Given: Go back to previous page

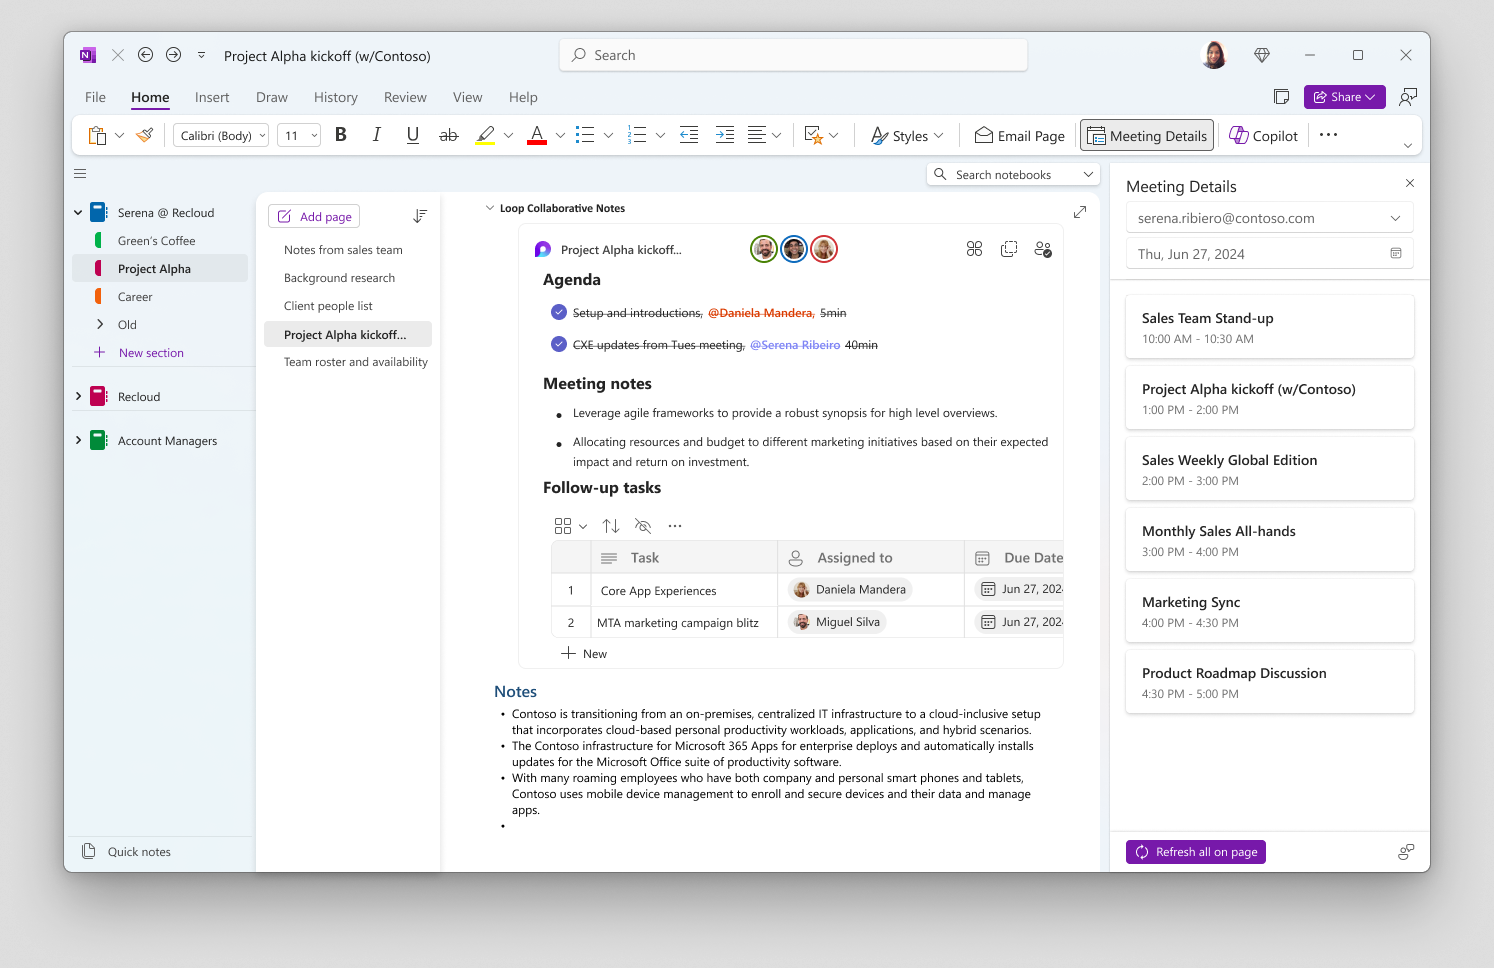Looking at the screenshot, I should [146, 55].
